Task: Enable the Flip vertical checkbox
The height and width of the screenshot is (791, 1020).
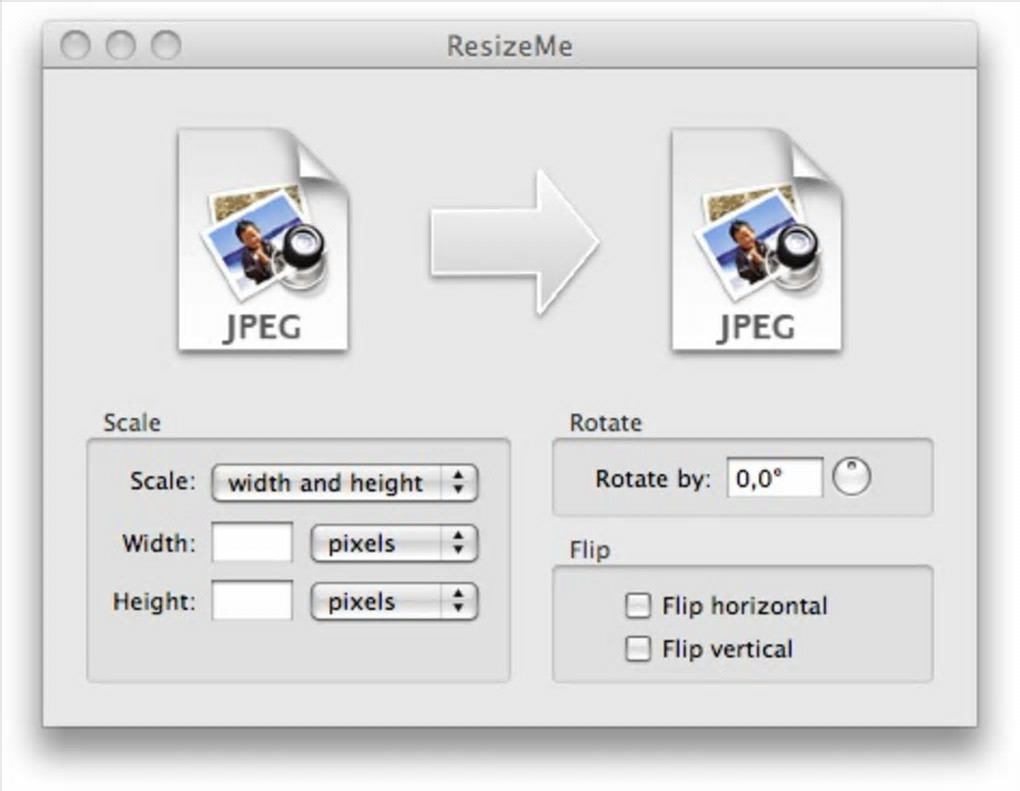Action: 637,649
